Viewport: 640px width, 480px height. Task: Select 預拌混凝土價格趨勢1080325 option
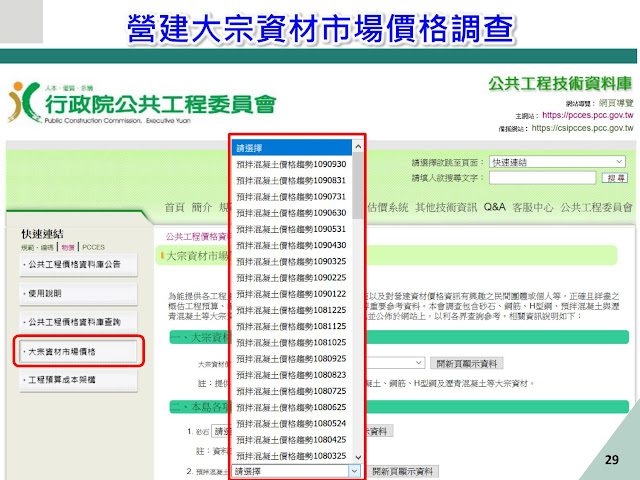tap(291, 456)
